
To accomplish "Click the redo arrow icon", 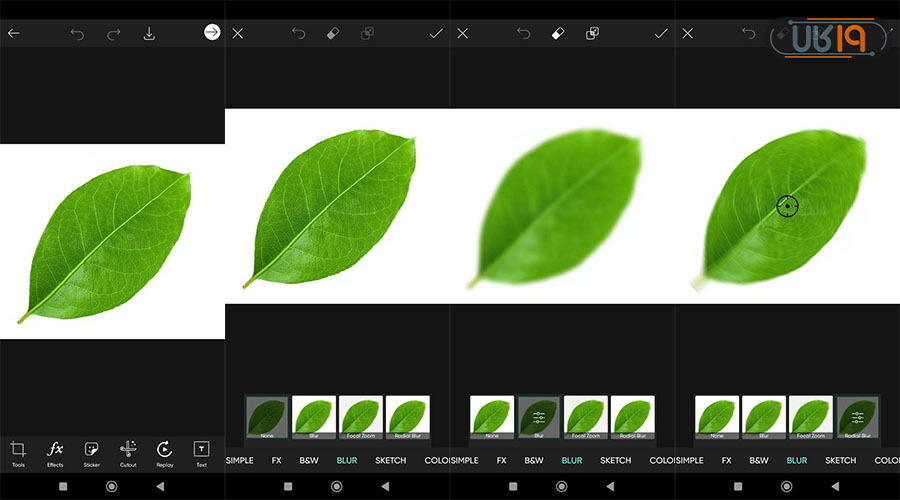I will coord(113,33).
